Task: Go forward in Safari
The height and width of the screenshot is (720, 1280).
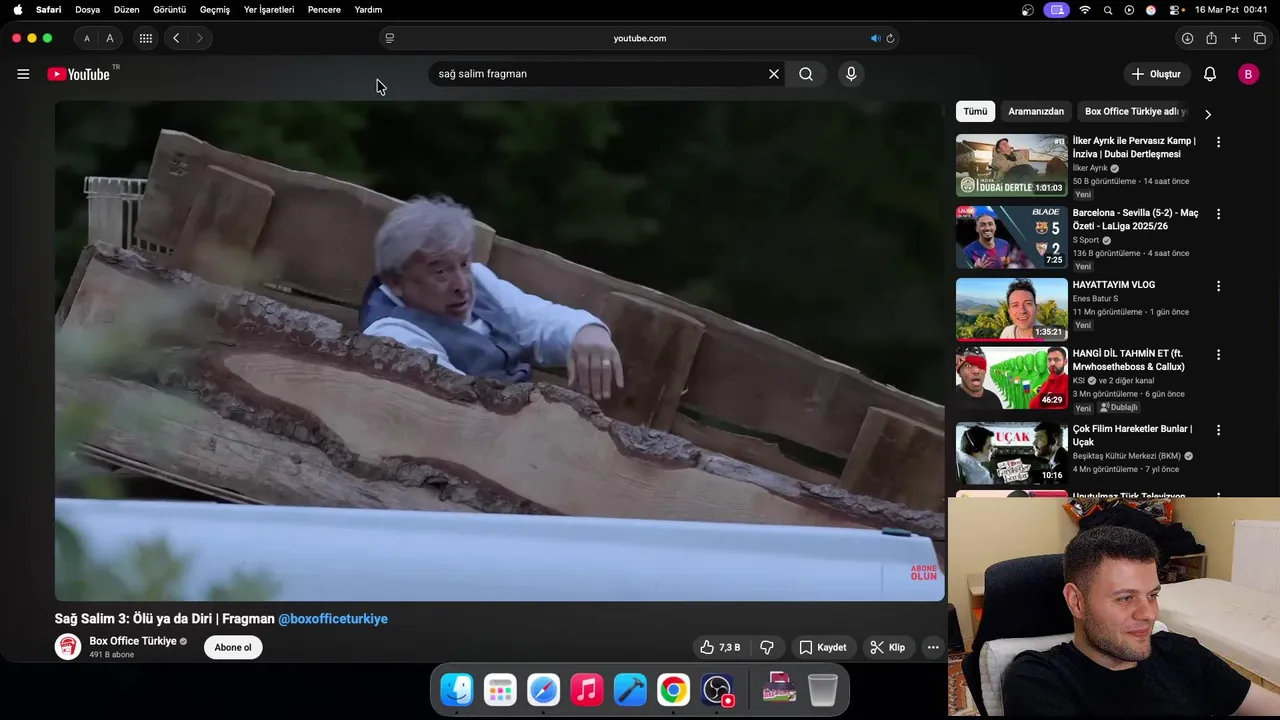Action: [x=200, y=38]
